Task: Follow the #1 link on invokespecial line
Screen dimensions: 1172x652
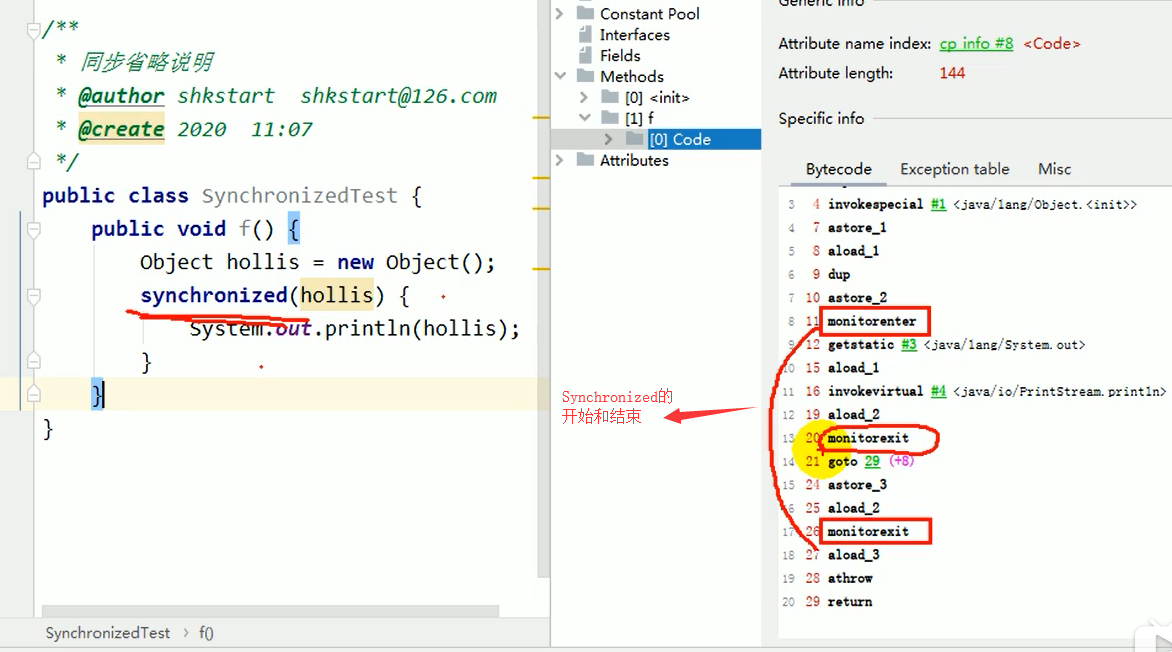Action: (x=938, y=204)
